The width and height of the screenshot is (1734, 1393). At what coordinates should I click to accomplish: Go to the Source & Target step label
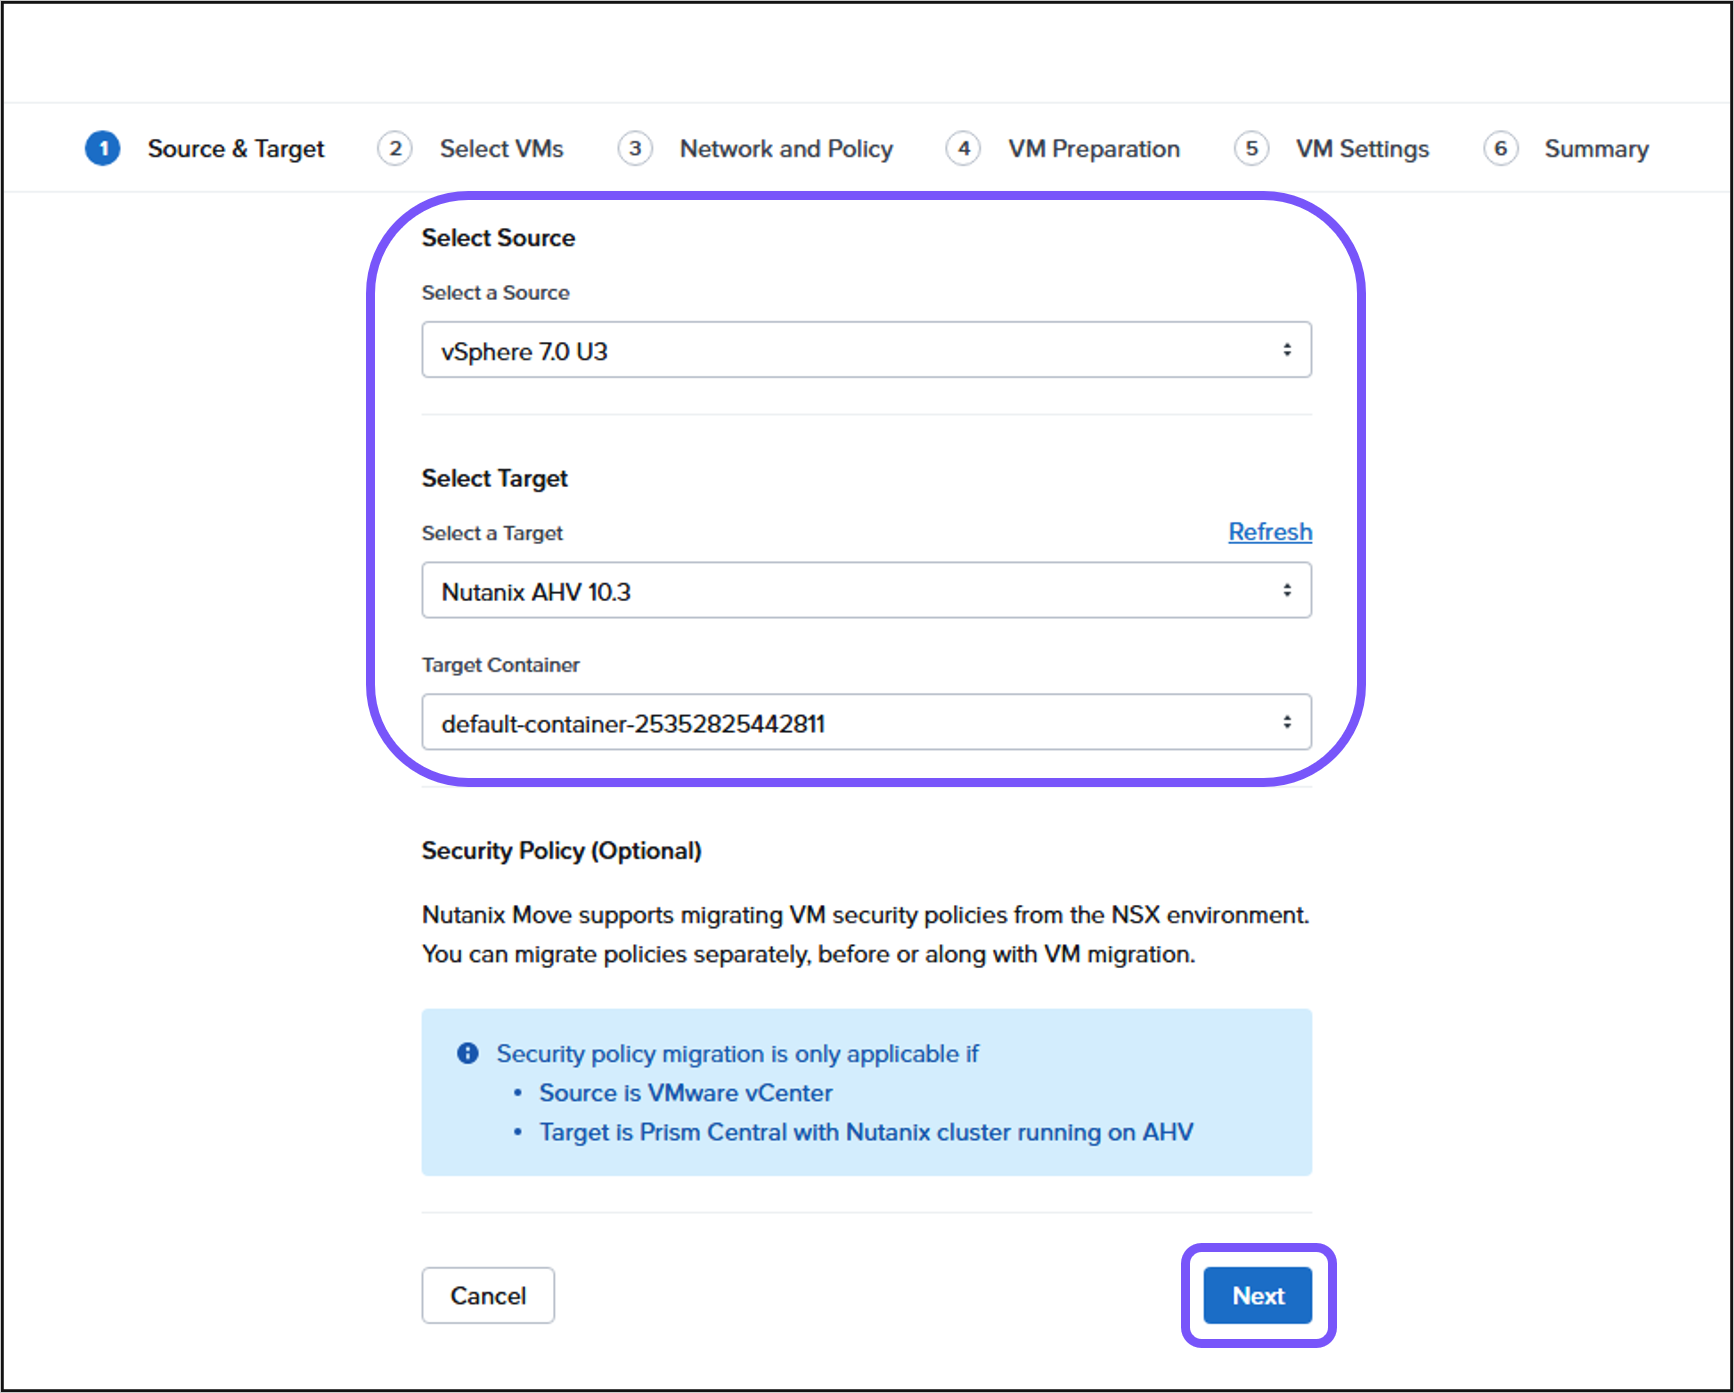click(x=236, y=149)
